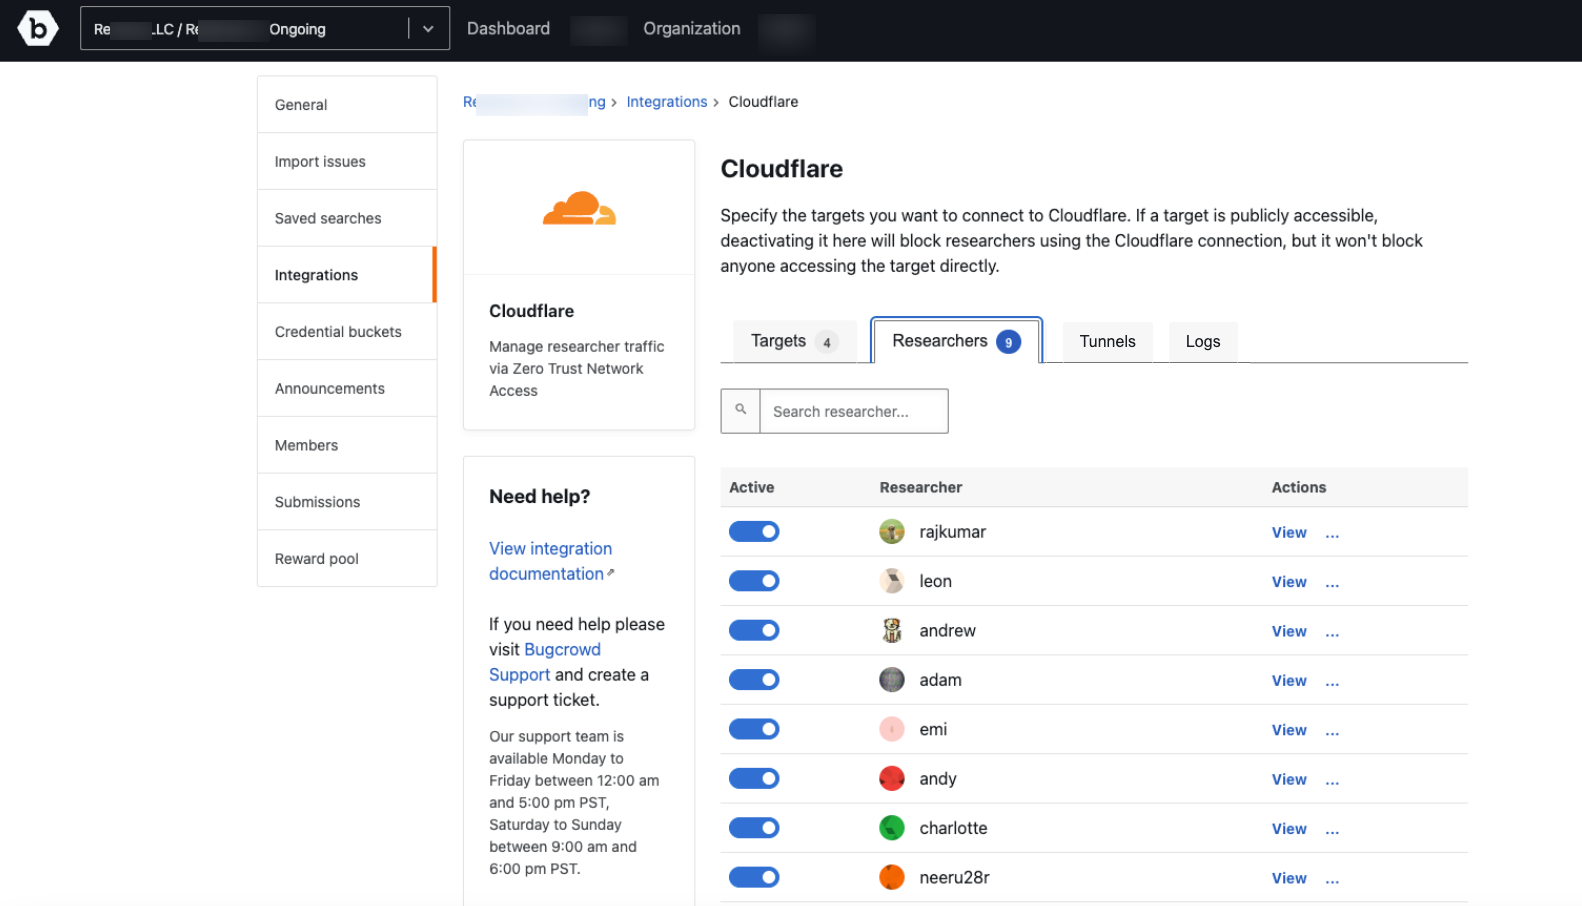Deactivate charlotte's active toggle

[x=754, y=828]
